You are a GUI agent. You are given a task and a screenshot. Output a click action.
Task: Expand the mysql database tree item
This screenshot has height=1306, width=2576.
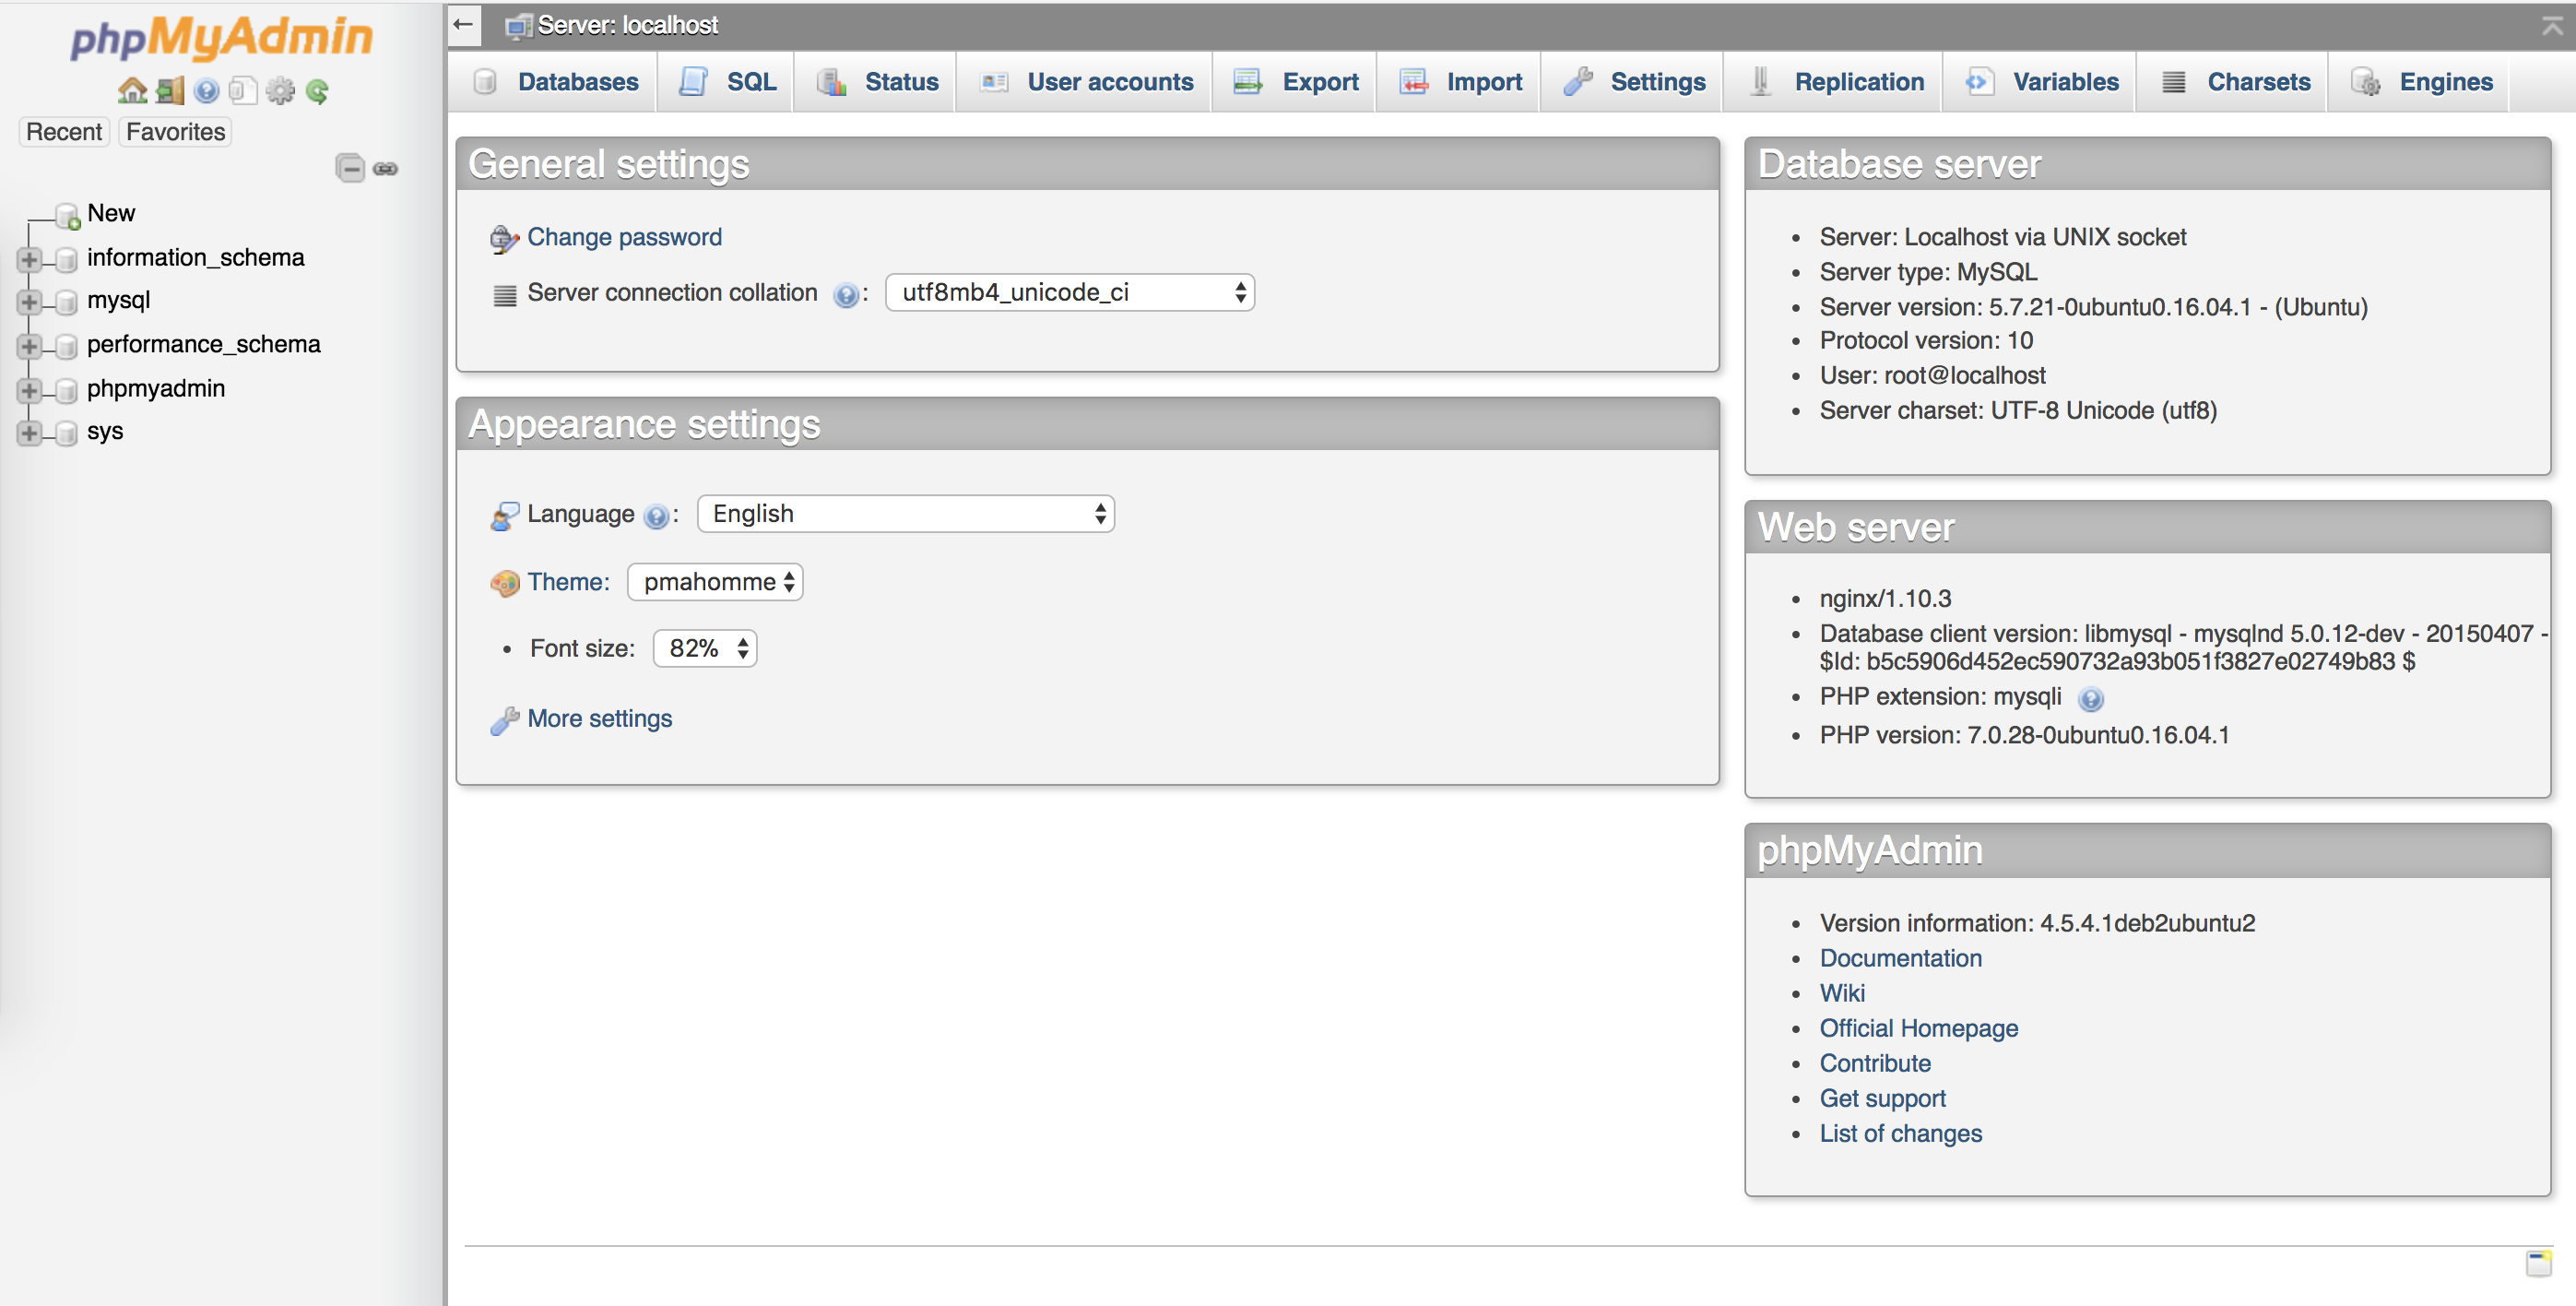(x=29, y=300)
